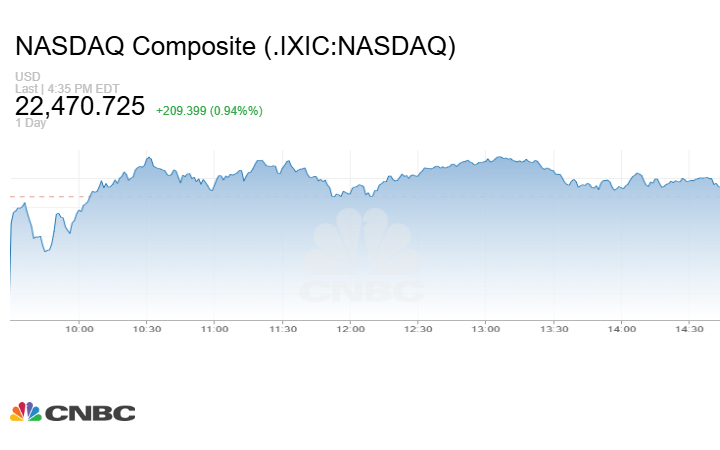
Task: Click the 10:00 time axis label
Action: coord(79,328)
